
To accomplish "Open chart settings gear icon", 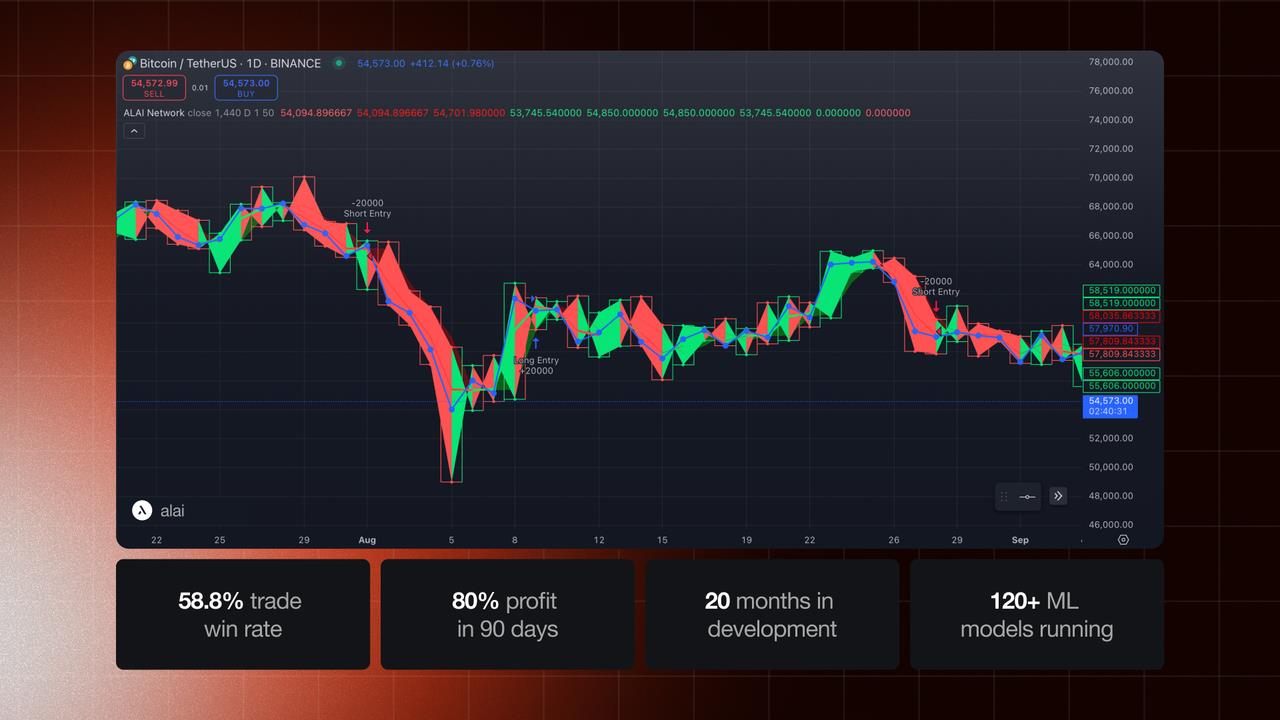I will 1123,540.
